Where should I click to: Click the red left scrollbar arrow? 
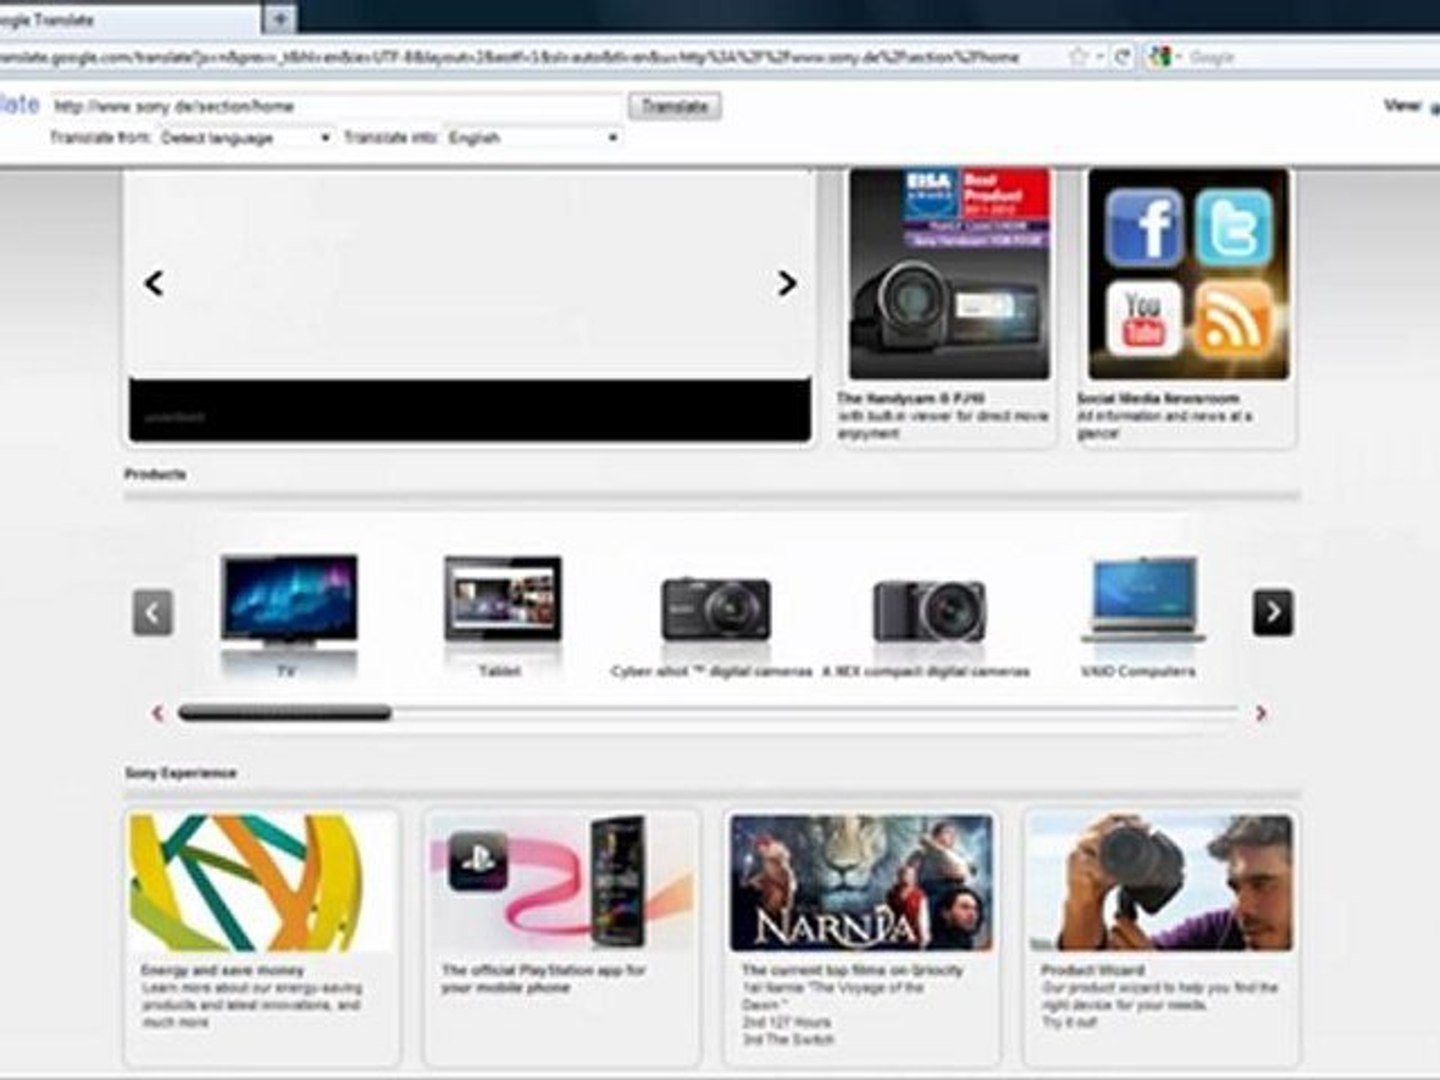coord(157,713)
